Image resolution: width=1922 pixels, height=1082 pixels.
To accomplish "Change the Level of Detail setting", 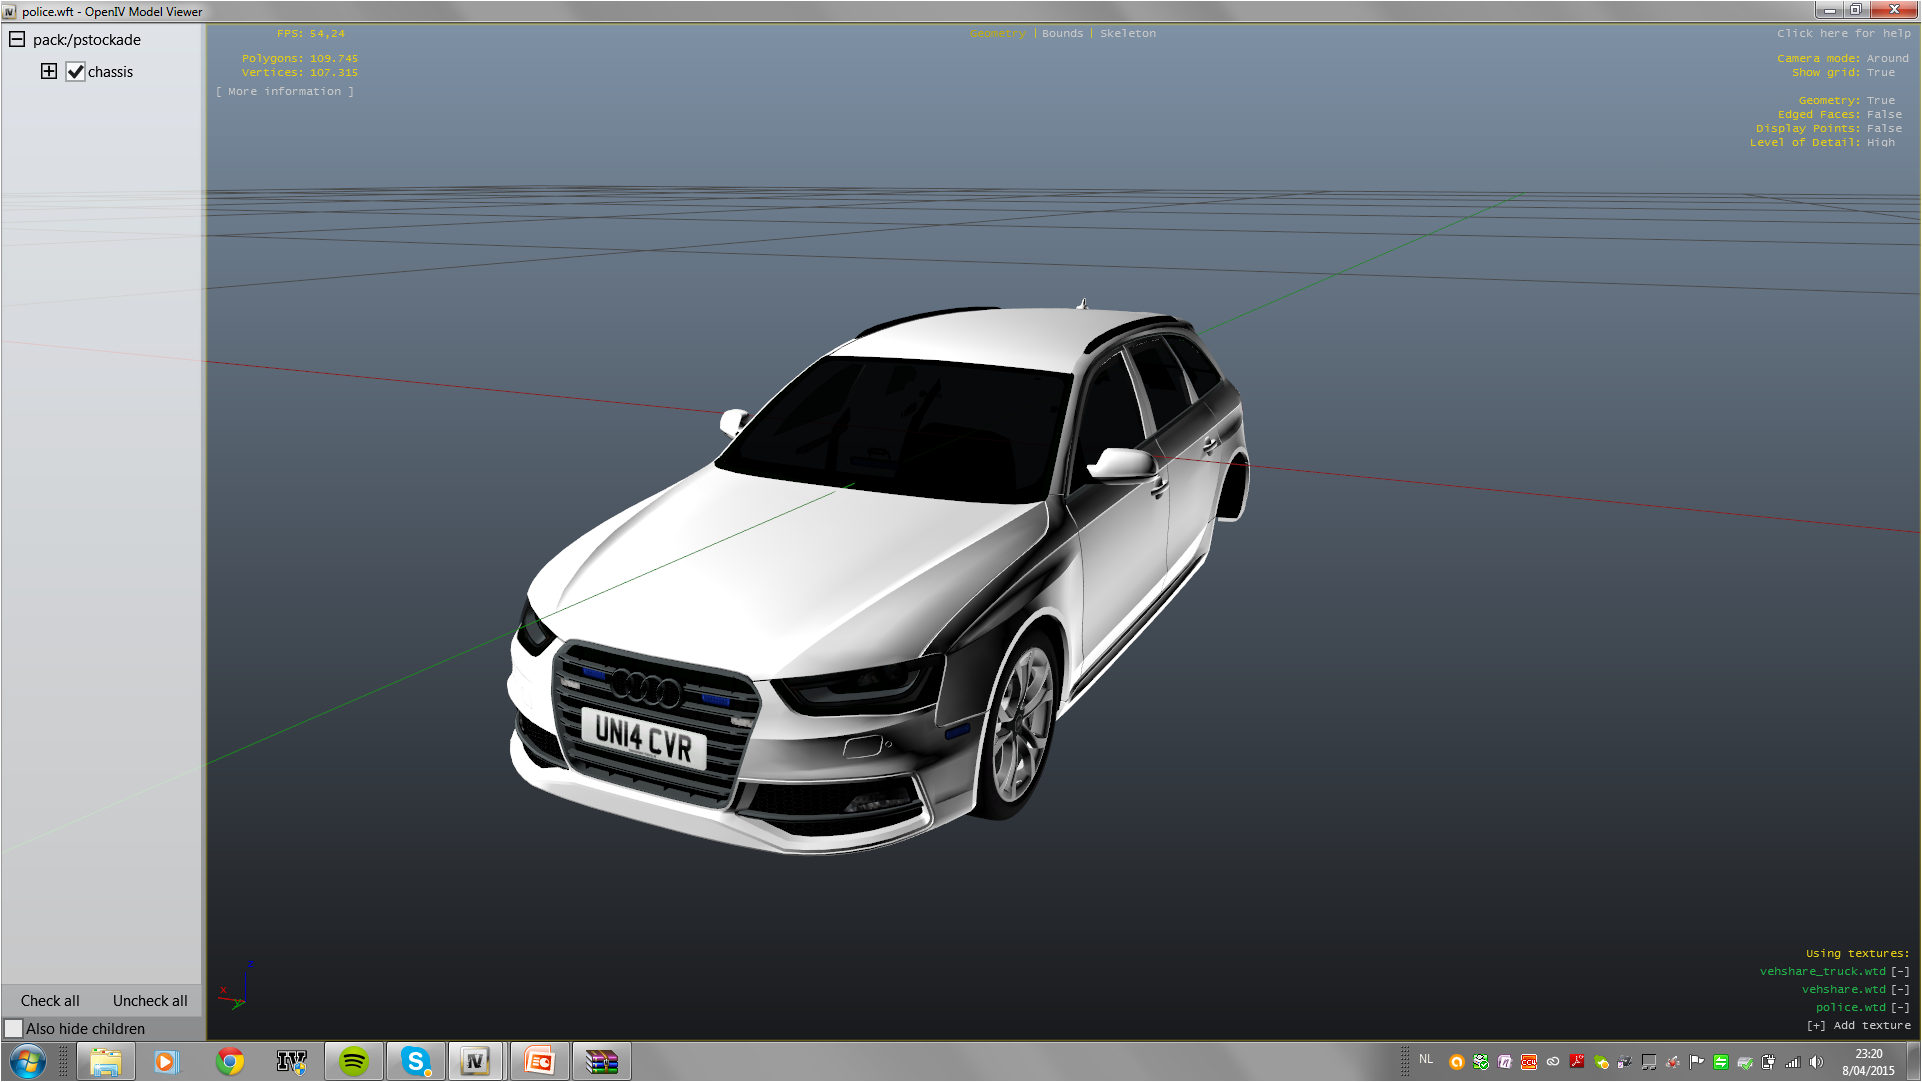I will pos(1822,142).
